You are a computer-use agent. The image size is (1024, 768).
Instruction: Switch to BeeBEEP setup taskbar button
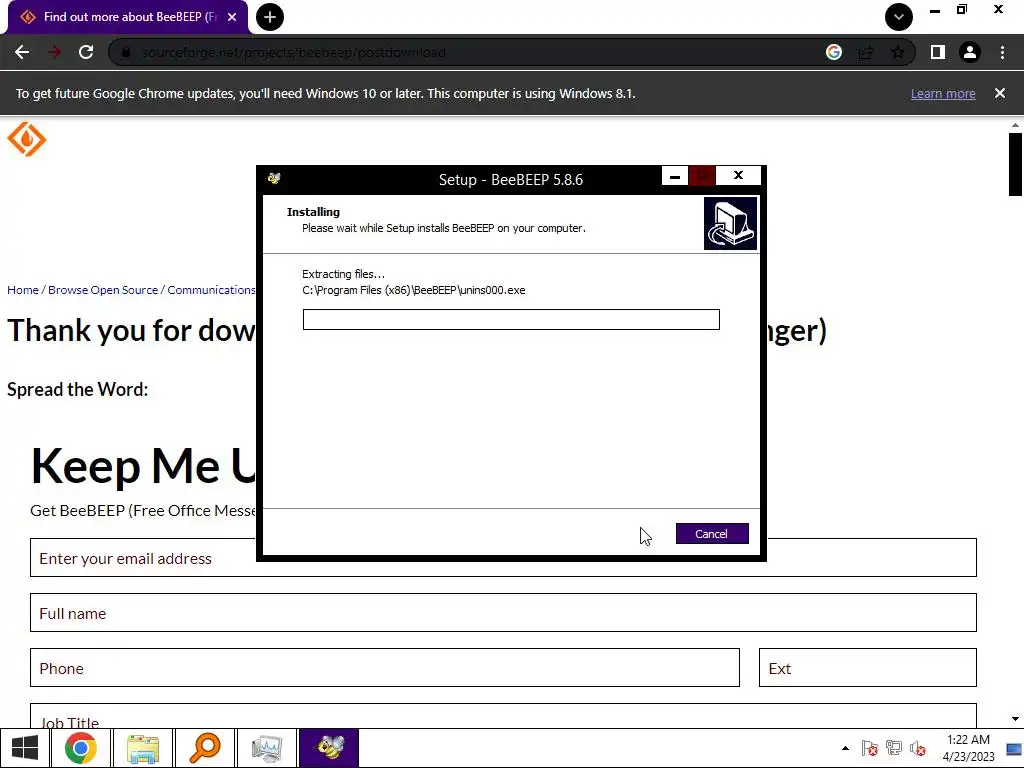328,748
